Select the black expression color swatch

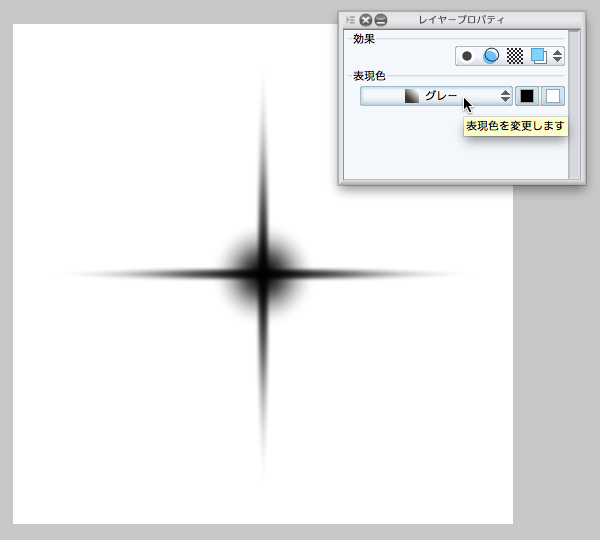pos(527,96)
